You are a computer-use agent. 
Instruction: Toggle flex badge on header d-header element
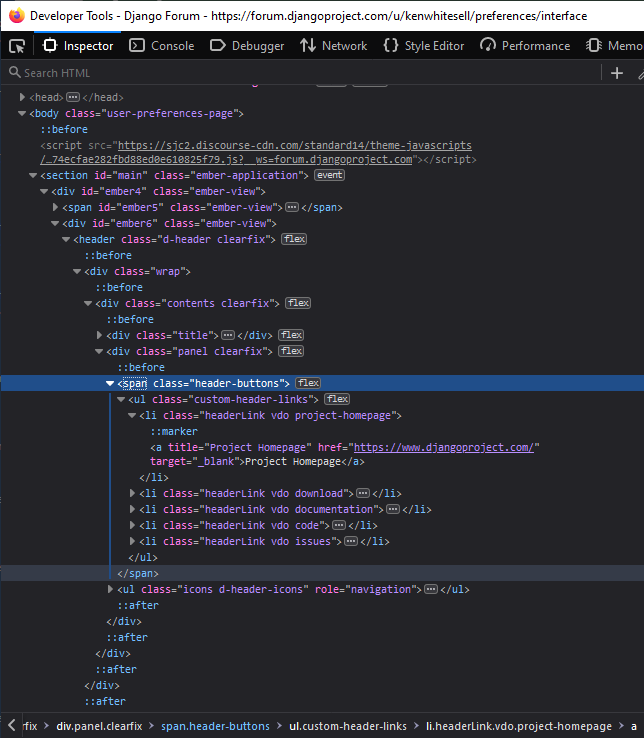[x=294, y=239]
